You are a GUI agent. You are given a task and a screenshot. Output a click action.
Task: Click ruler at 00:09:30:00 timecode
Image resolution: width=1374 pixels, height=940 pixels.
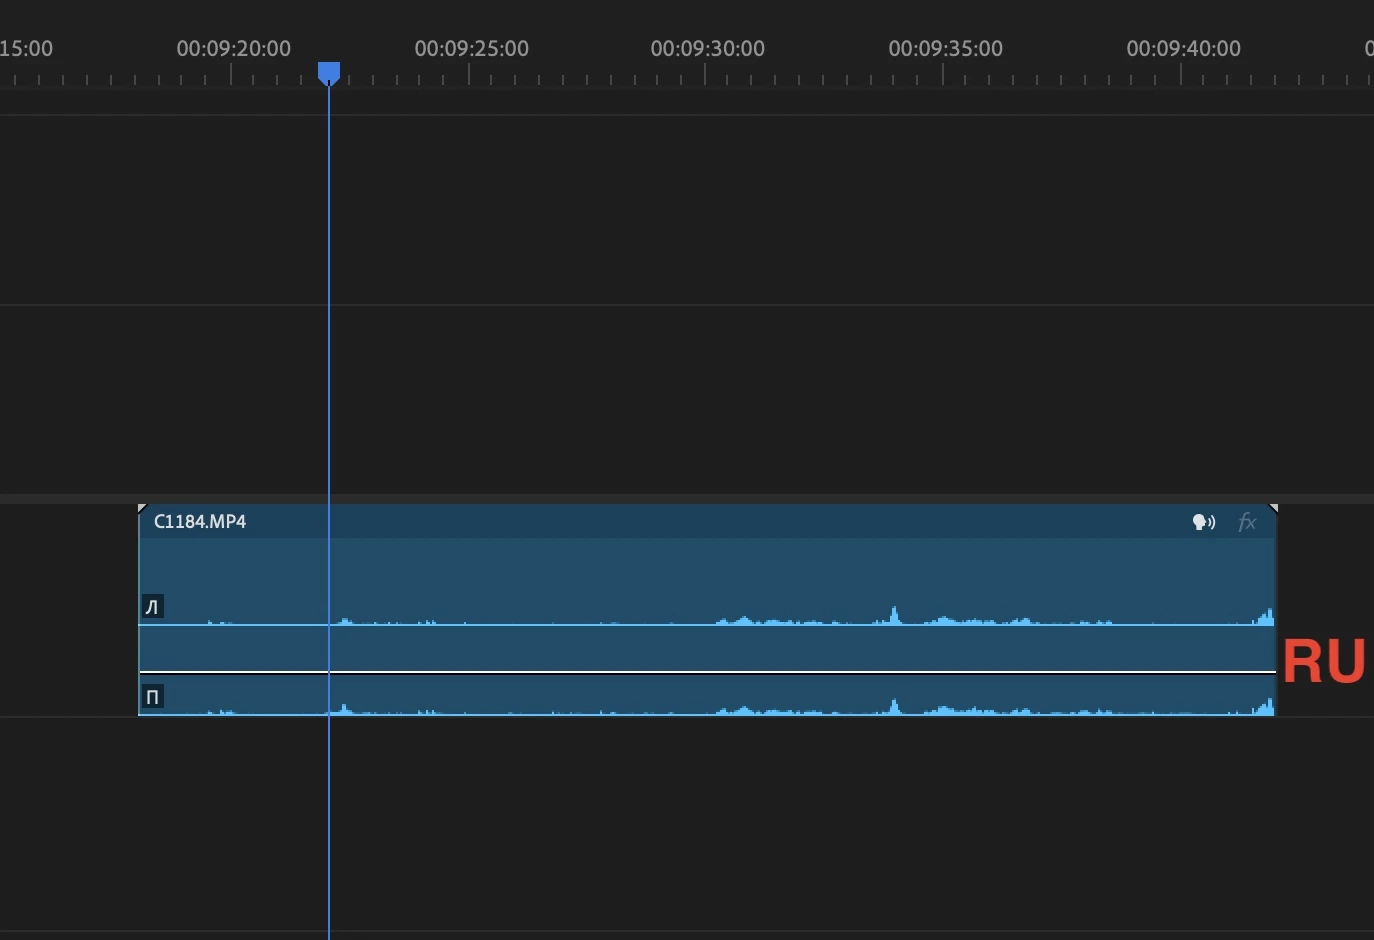click(x=707, y=48)
